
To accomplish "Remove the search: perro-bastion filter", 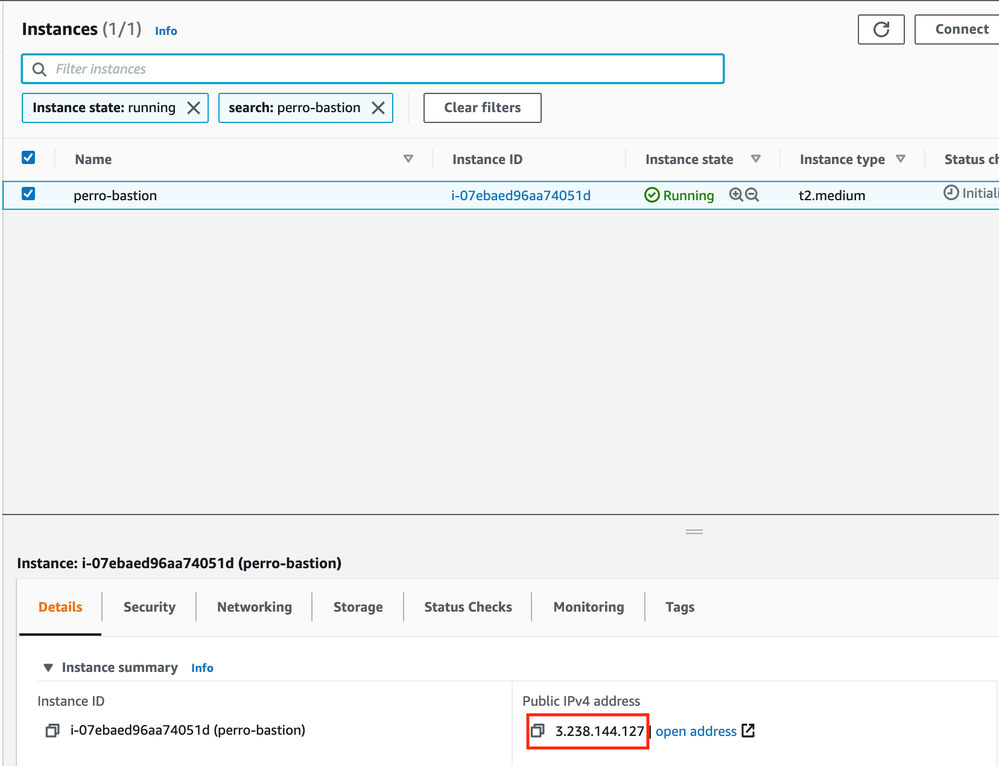I will [x=378, y=108].
